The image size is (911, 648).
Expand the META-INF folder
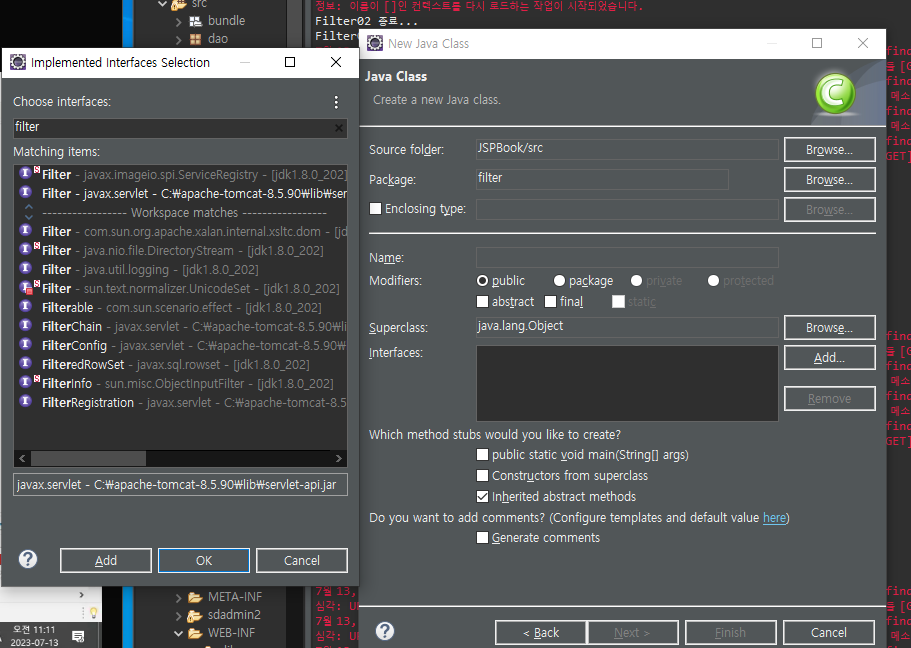178,597
